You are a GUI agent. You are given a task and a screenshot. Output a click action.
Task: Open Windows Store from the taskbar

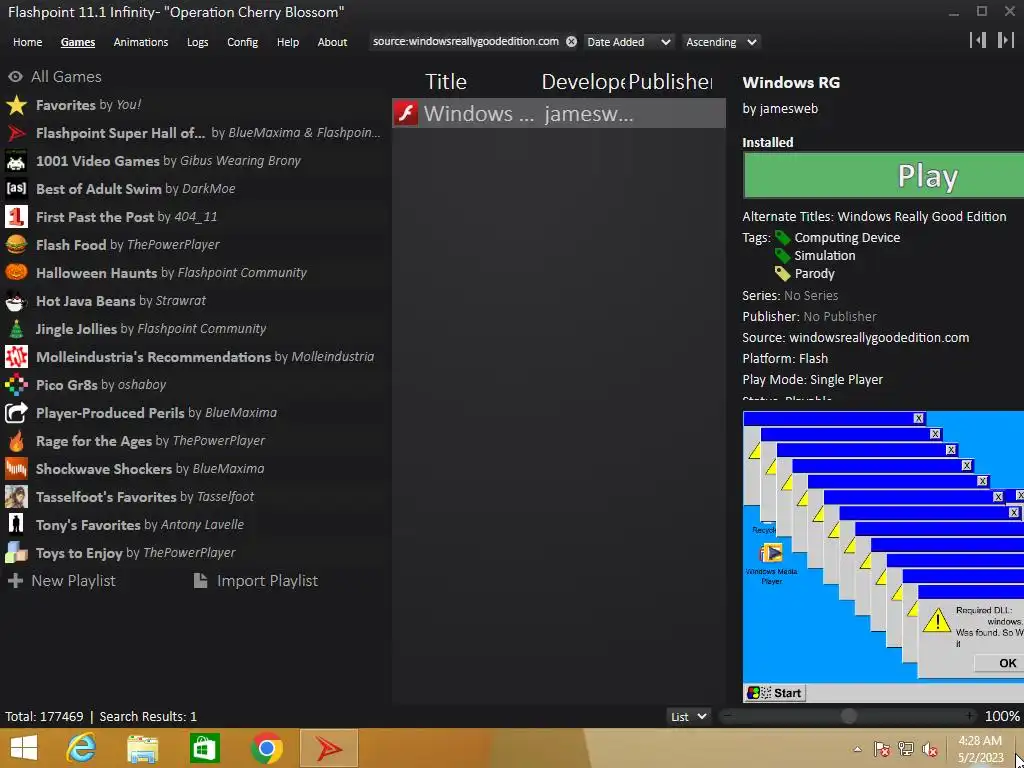[x=204, y=748]
